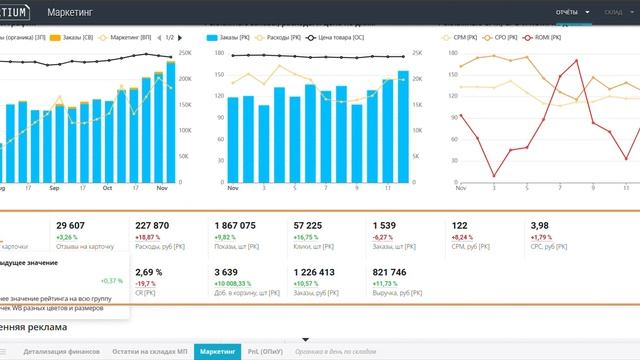Toggle CPM [РК] legend series
The image size is (640, 360).
click(459, 38)
